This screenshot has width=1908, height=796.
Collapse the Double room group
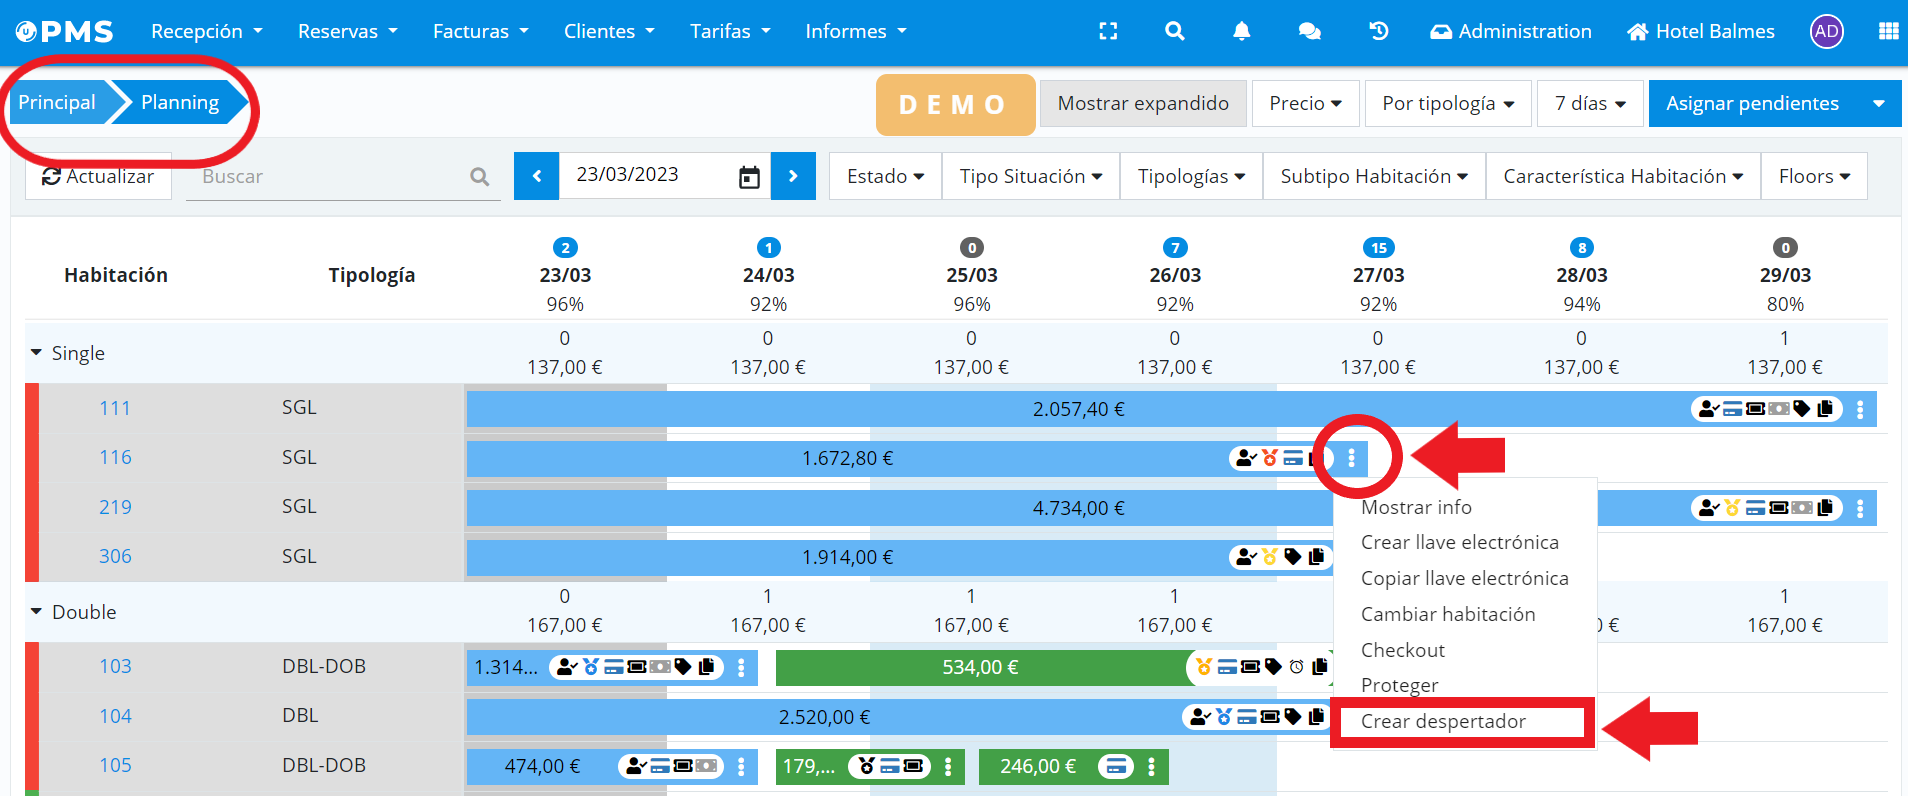click(37, 611)
